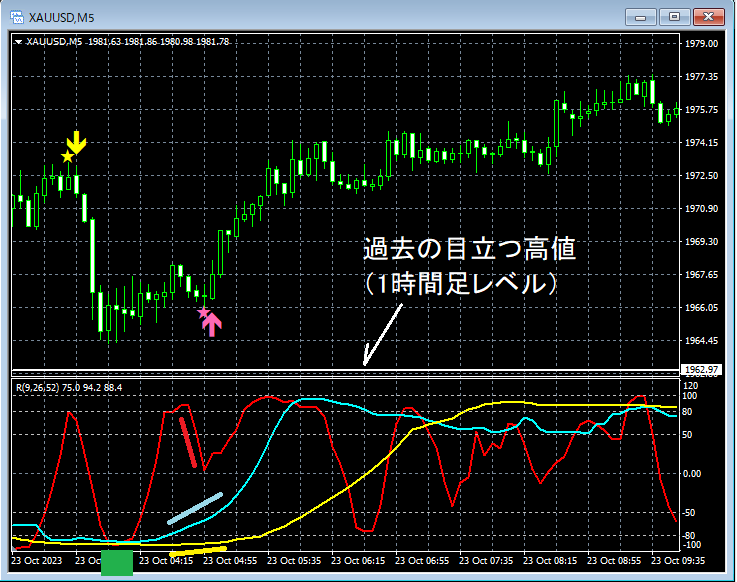Viewport: 737px width, 582px height.
Task: Click the indicator scale value 0.00
Action: click(692, 473)
